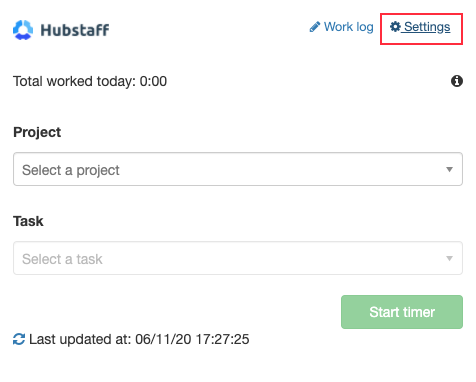Viewport: 476px width, 382px height.
Task: Click the gear icon for Settings
Action: pyautogui.click(x=395, y=27)
